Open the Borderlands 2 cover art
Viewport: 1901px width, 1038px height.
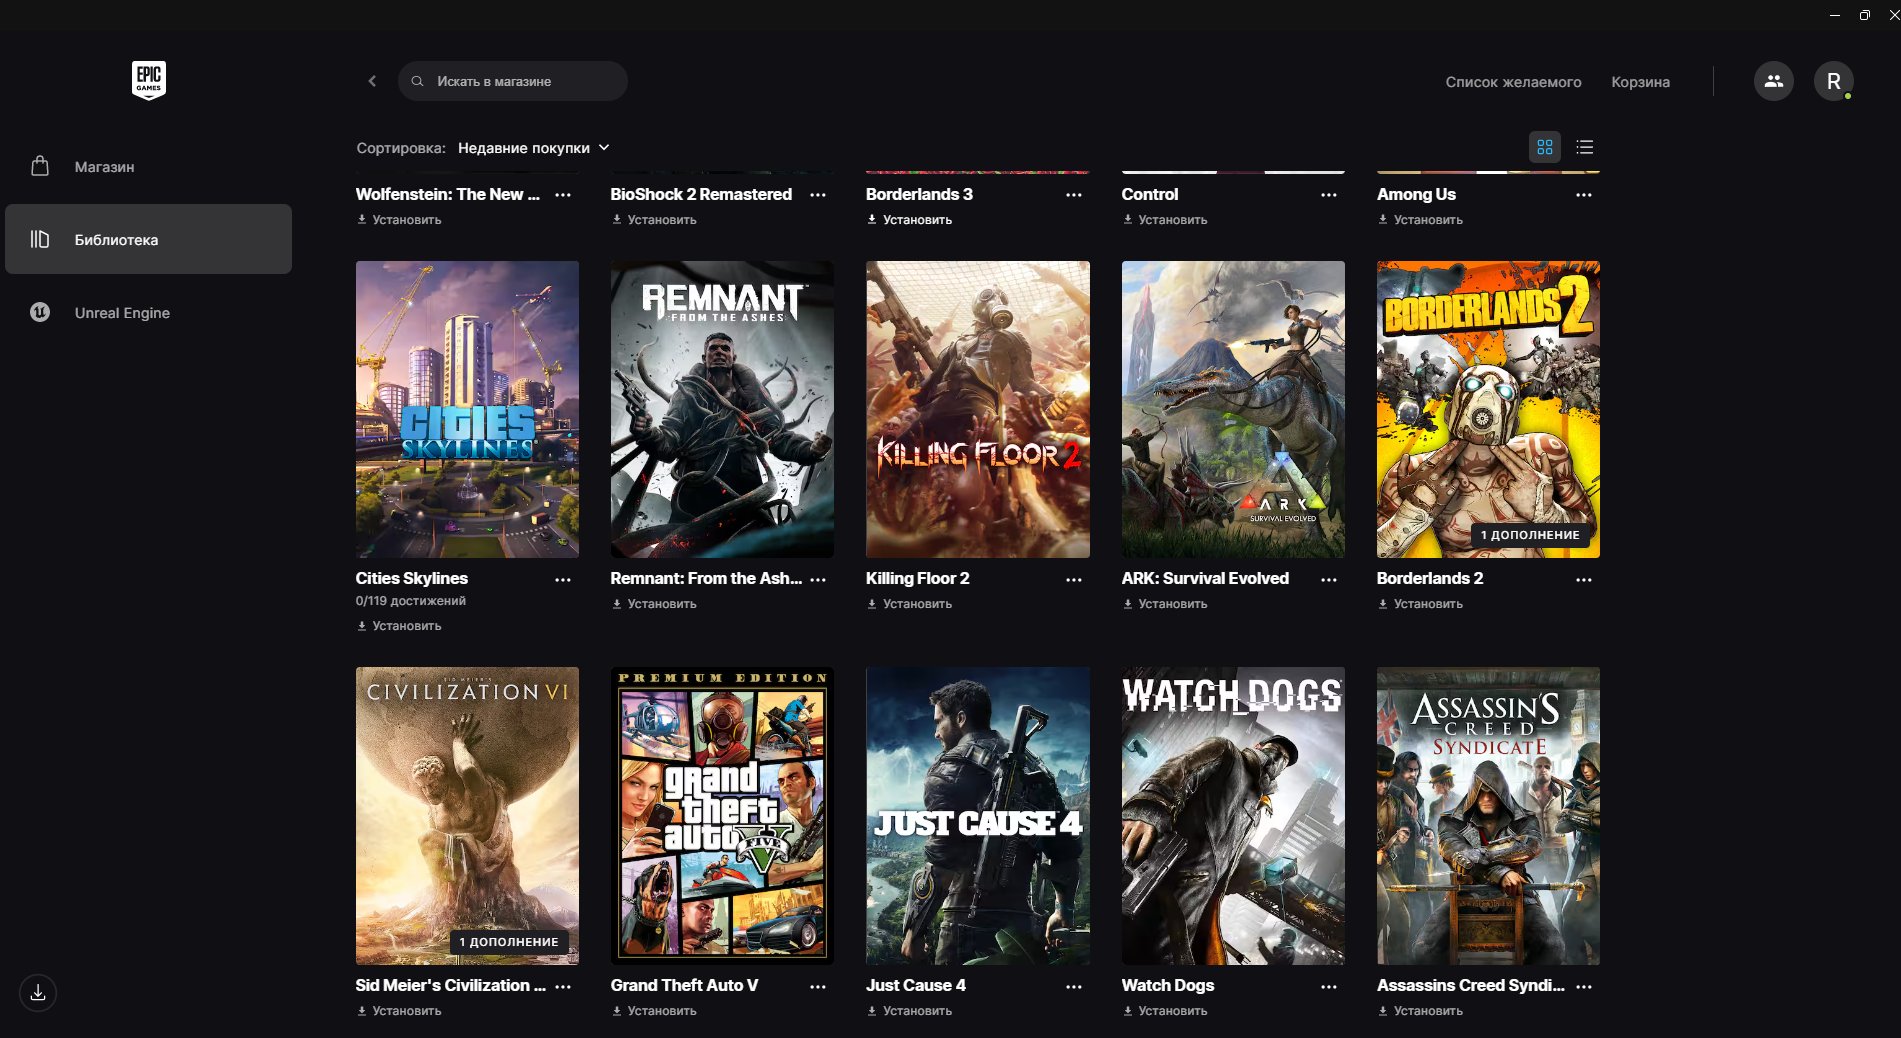1488,409
